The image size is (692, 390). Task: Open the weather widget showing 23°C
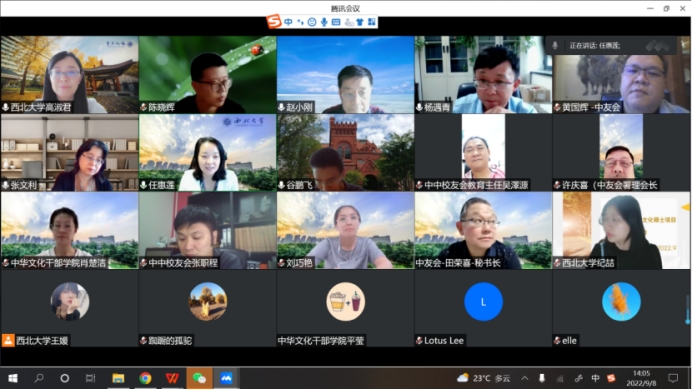coord(483,378)
